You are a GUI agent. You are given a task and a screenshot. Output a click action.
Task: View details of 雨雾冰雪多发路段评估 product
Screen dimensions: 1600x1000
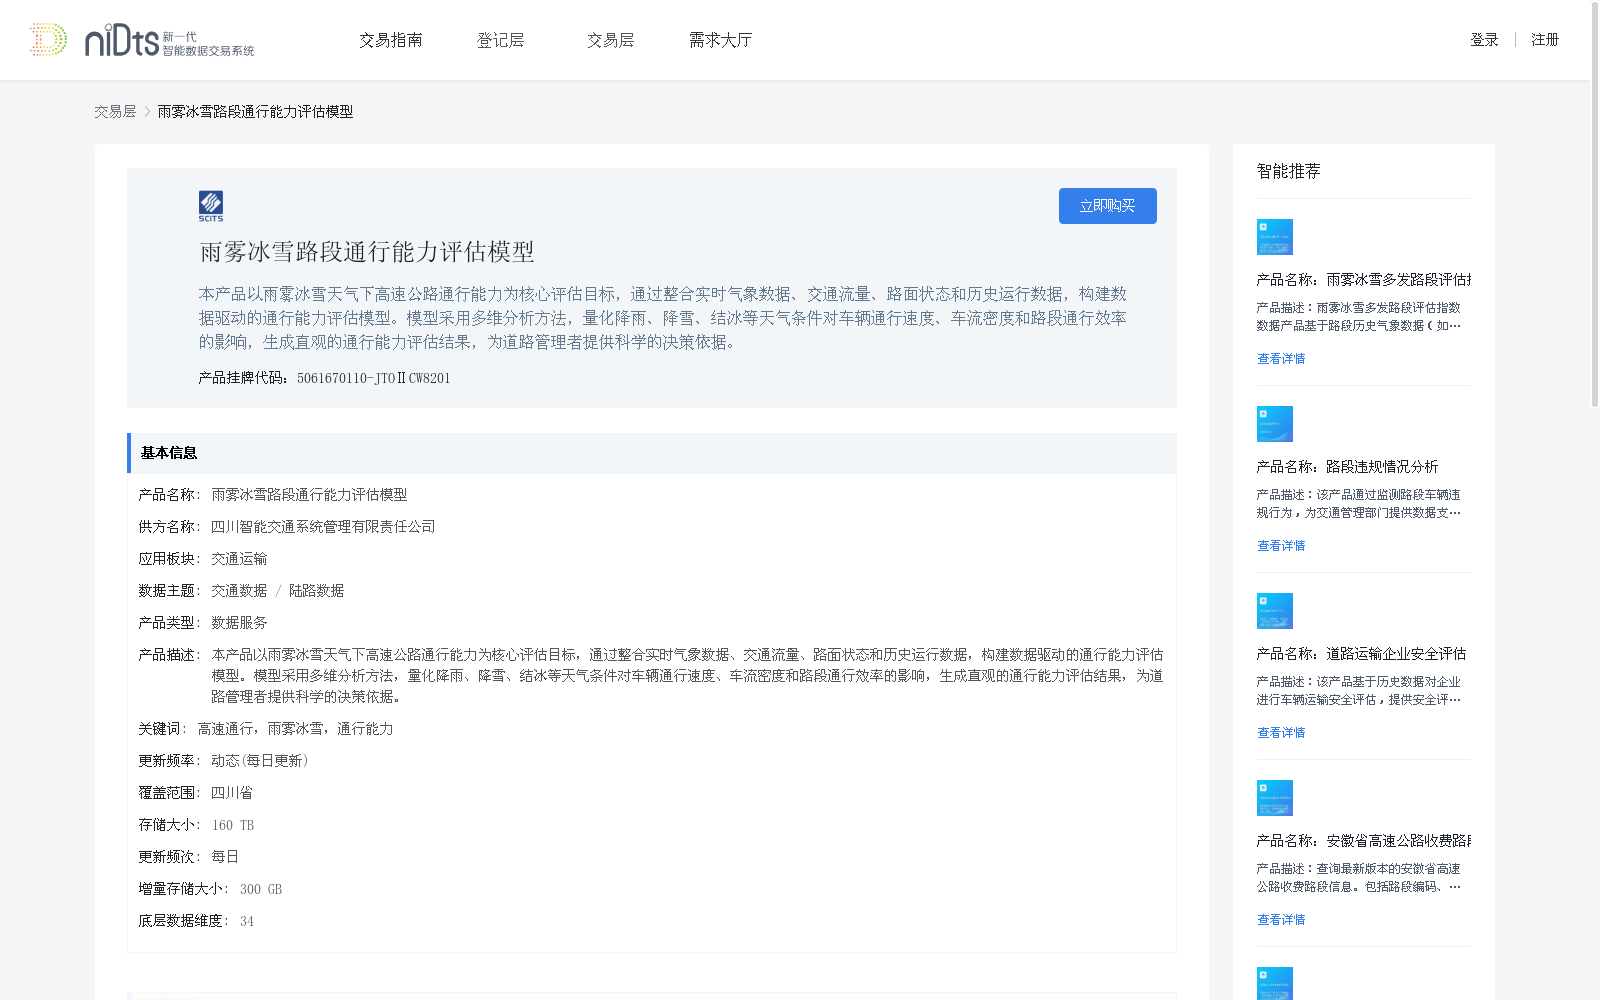tap(1281, 359)
